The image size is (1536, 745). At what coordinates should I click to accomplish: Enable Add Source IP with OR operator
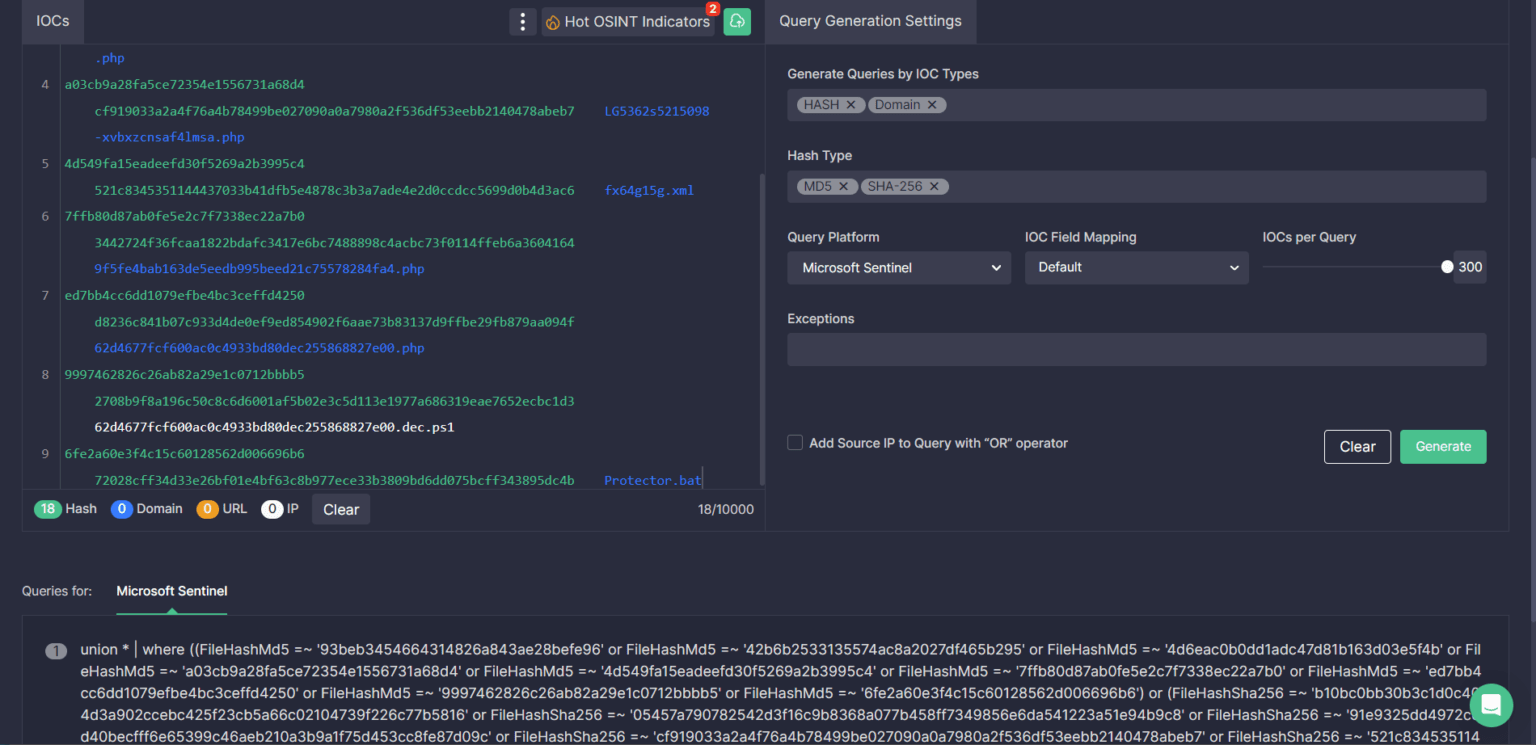coord(794,441)
